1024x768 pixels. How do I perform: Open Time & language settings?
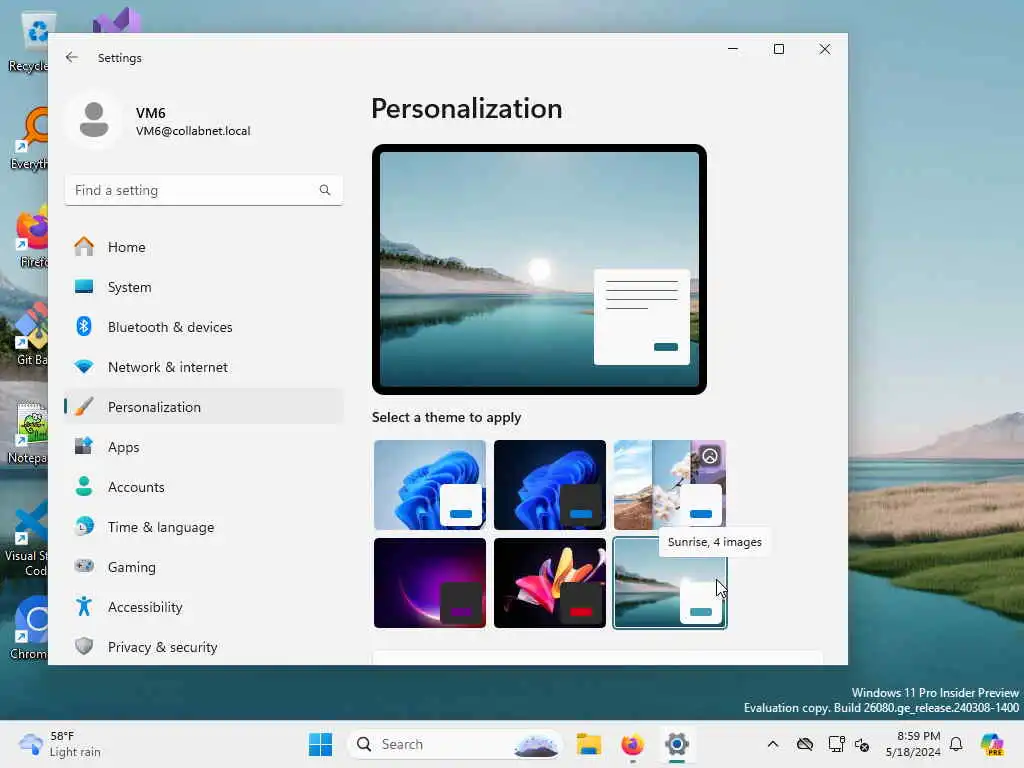[x=204, y=527]
